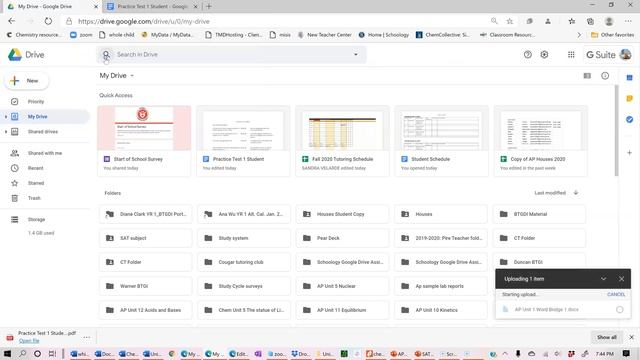The height and width of the screenshot is (360, 640).
Task: Collapse the Uploading 1 item panel
Action: coord(603,279)
